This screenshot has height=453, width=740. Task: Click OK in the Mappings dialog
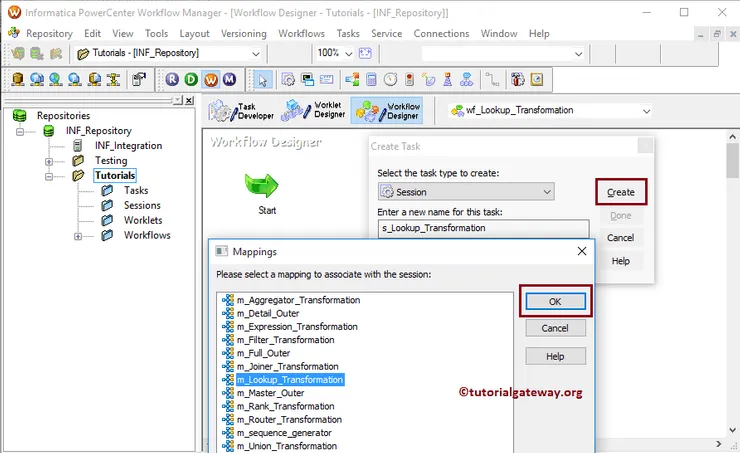coord(555,302)
